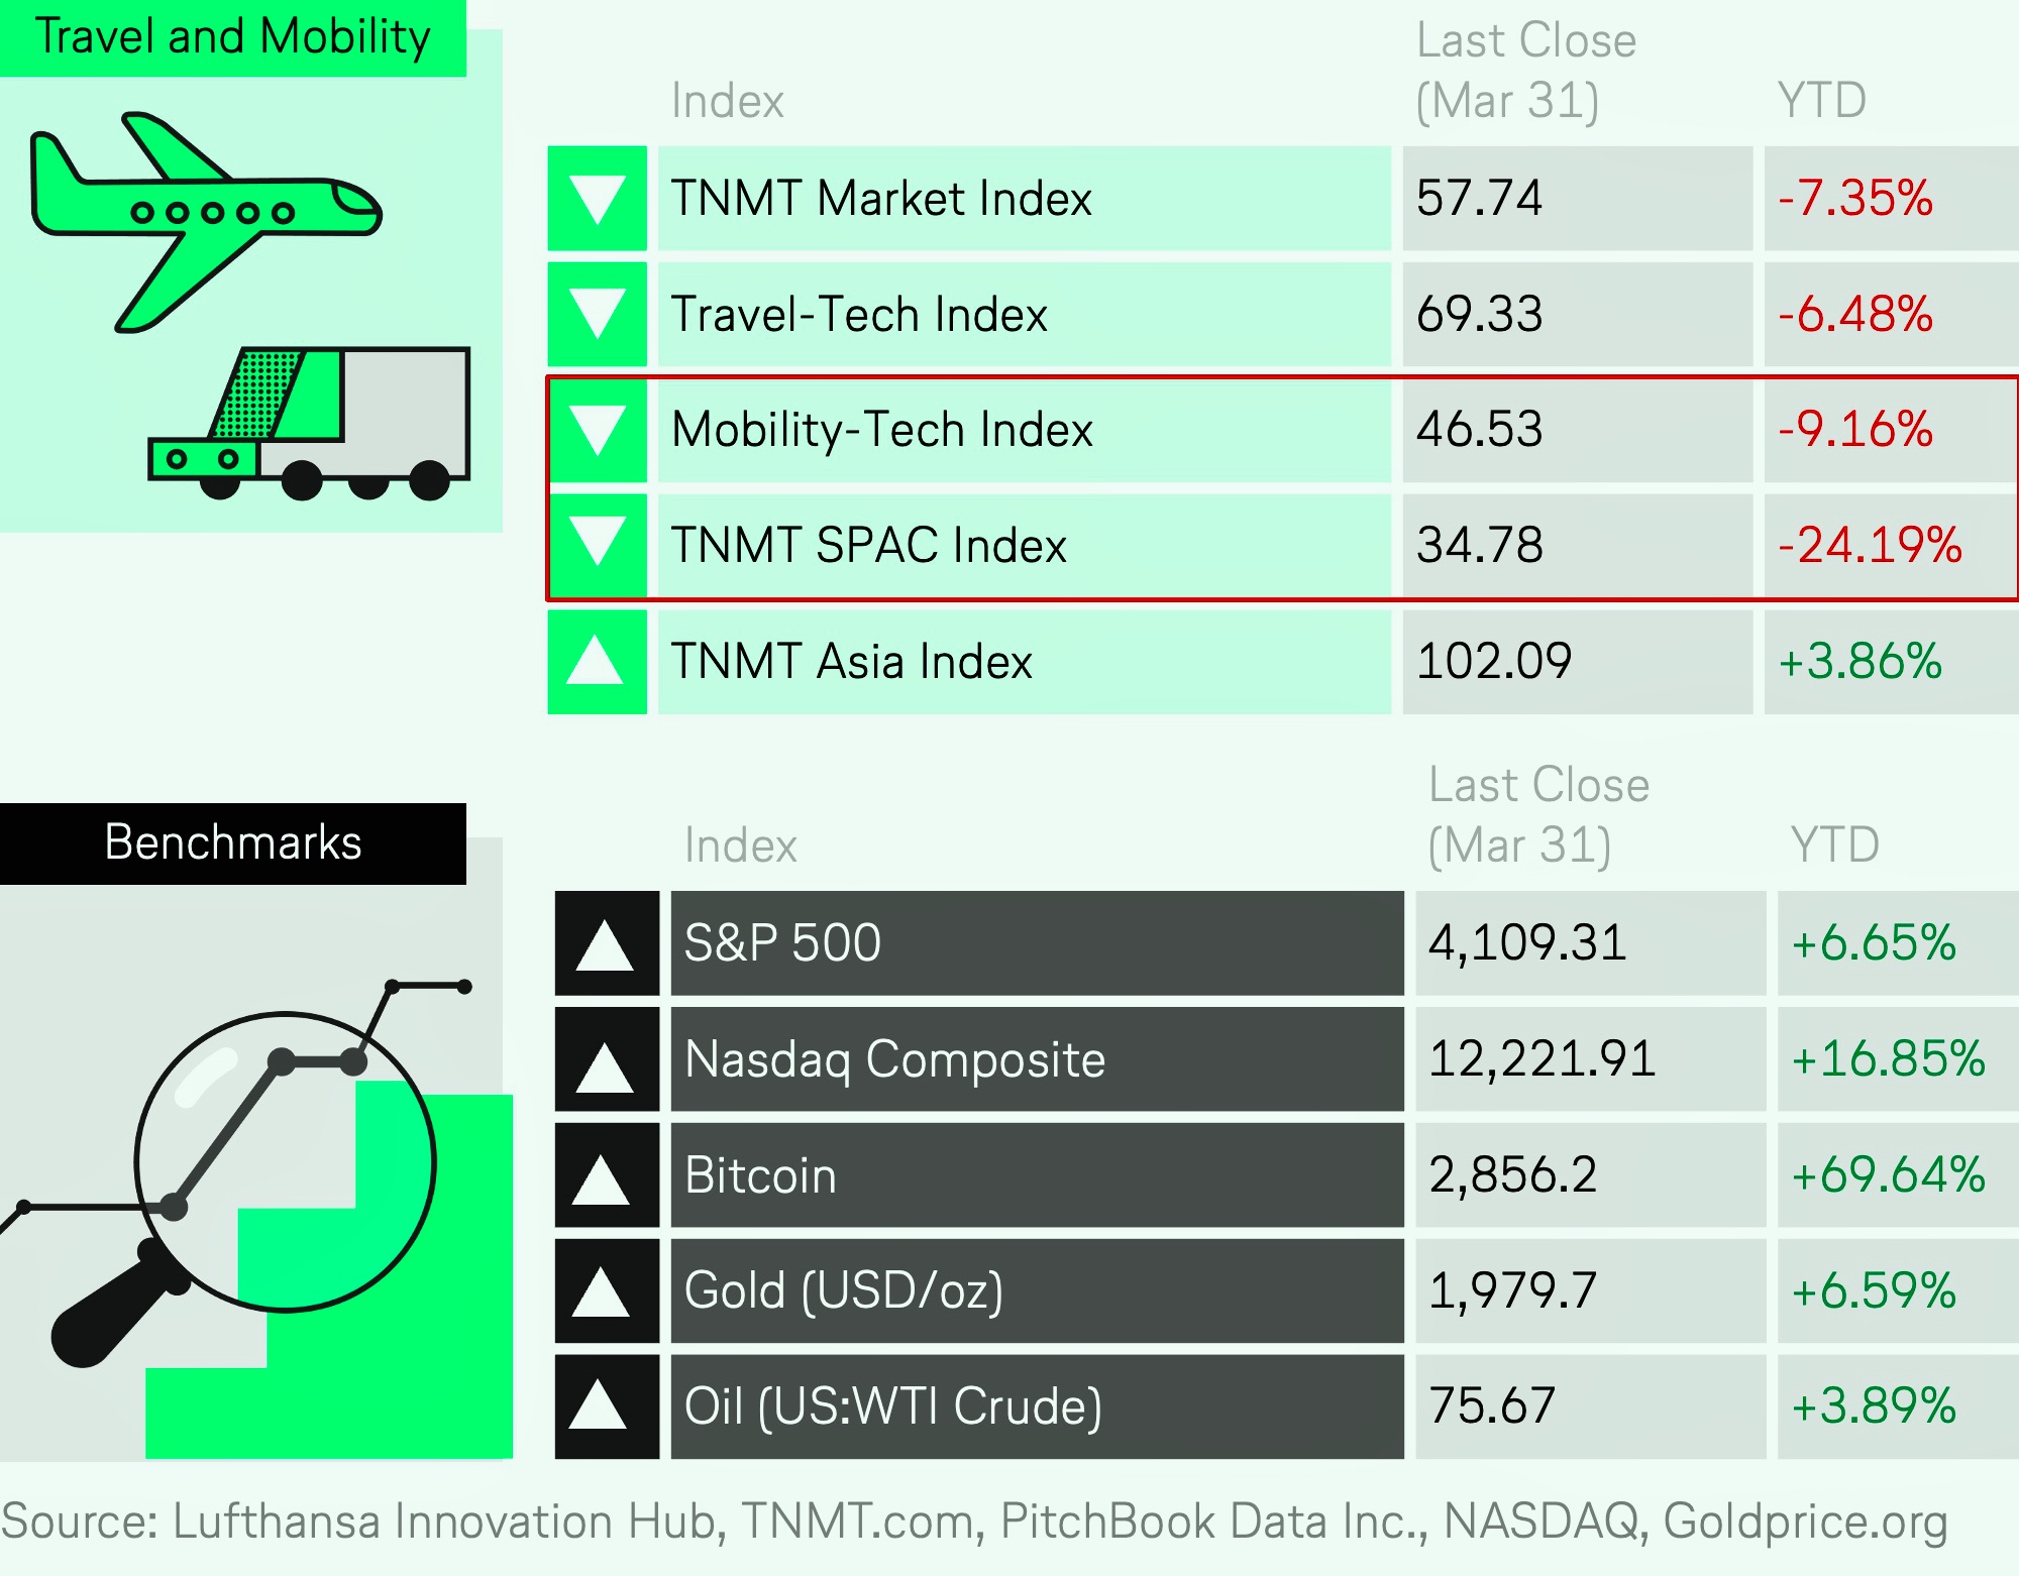Click the down arrow next to Travel-Tech Index
This screenshot has width=2019, height=1576.
597,314
